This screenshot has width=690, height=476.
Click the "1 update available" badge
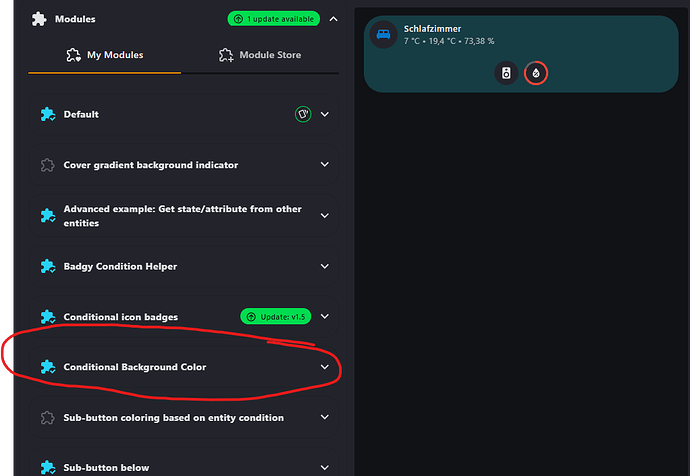click(273, 19)
